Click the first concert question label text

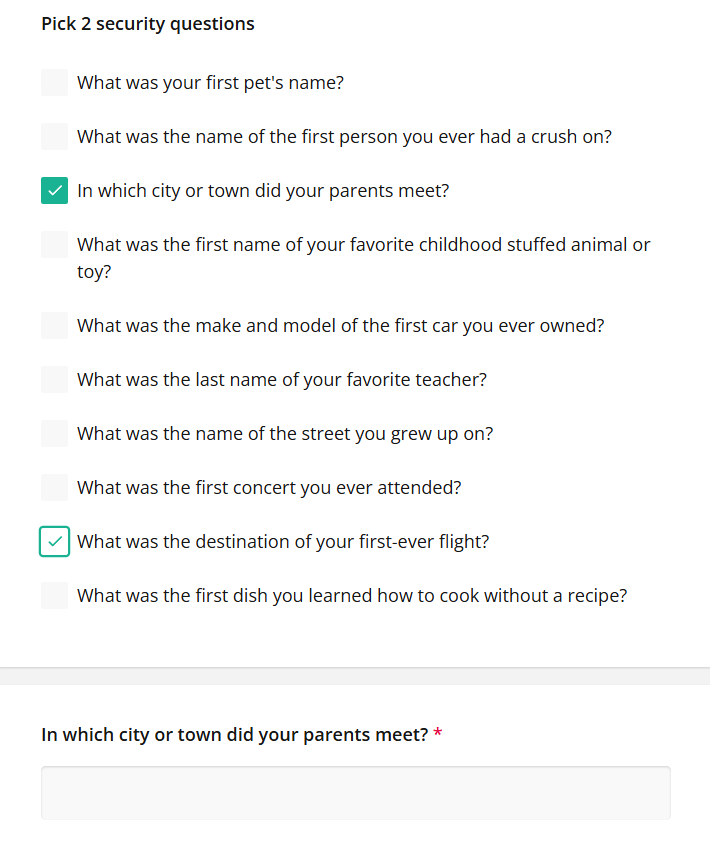(269, 488)
